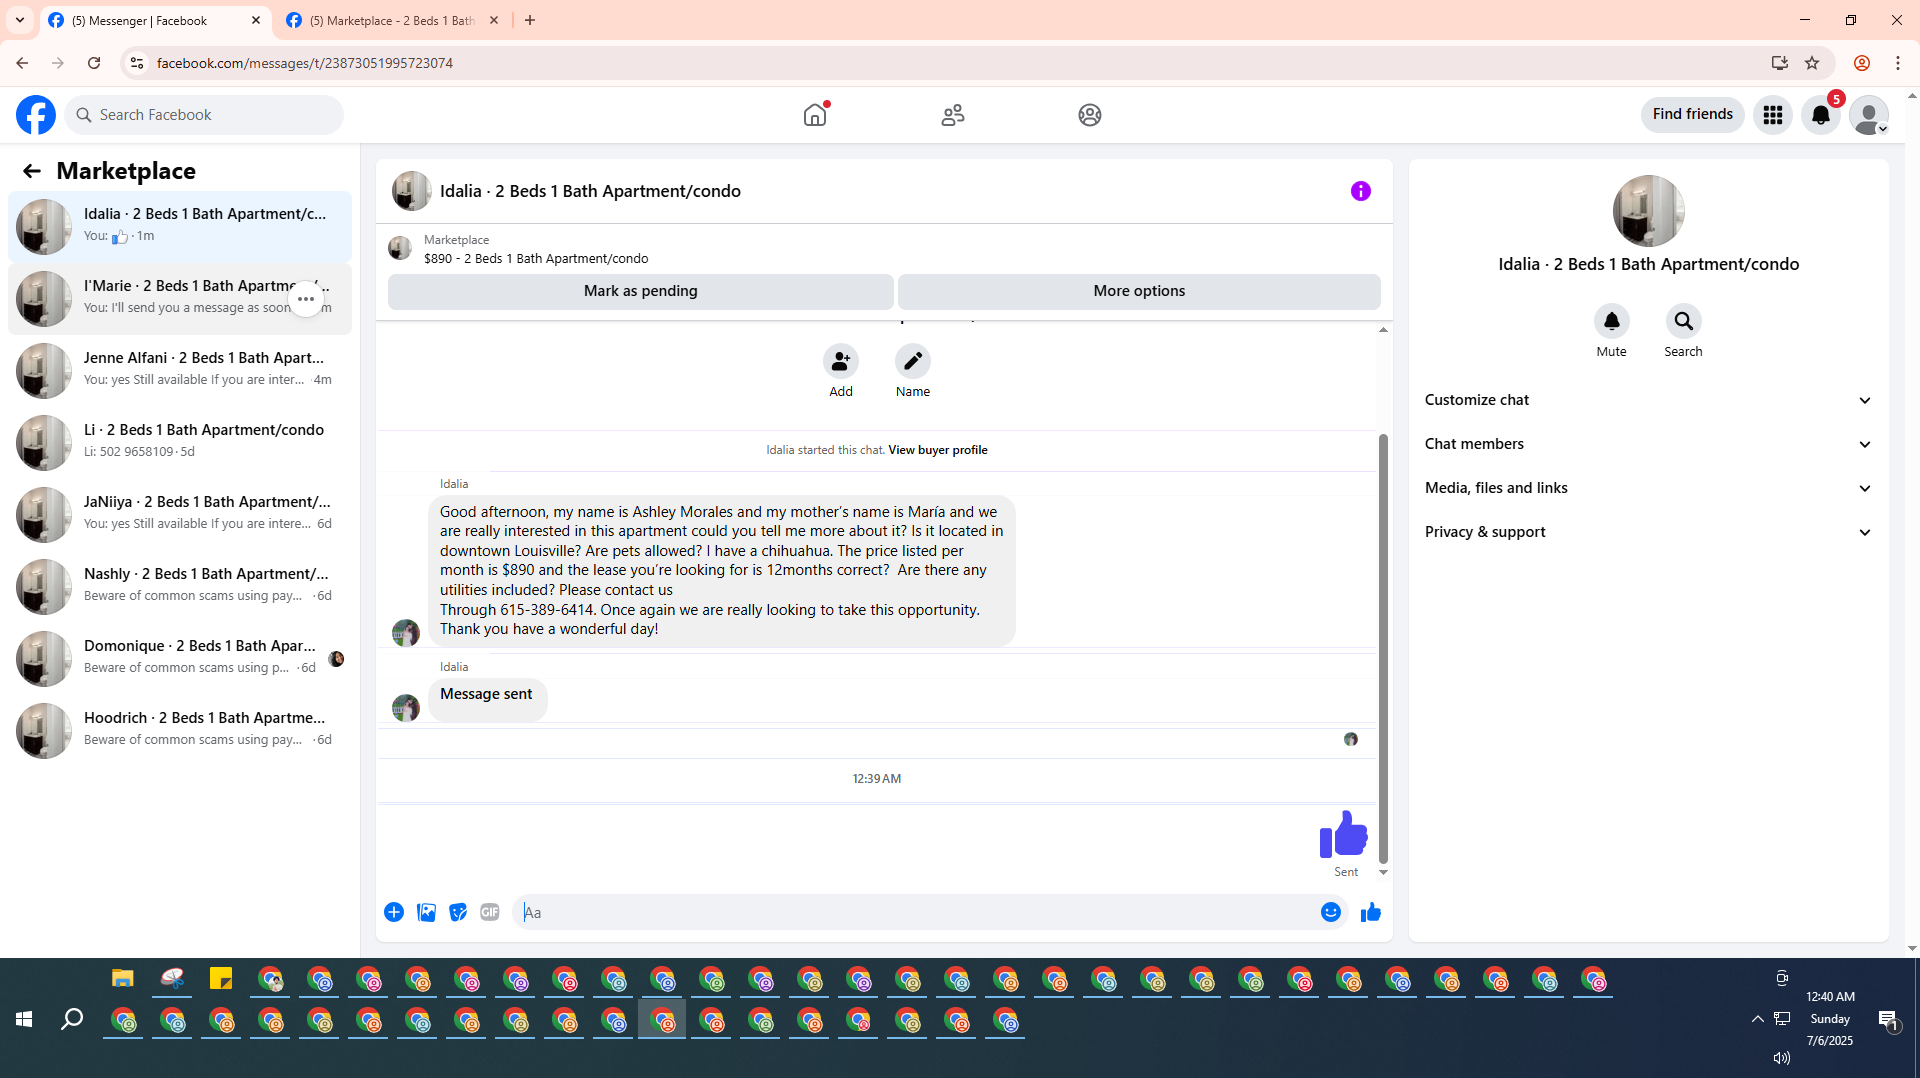Bookmark this page with star icon

pos(1812,63)
